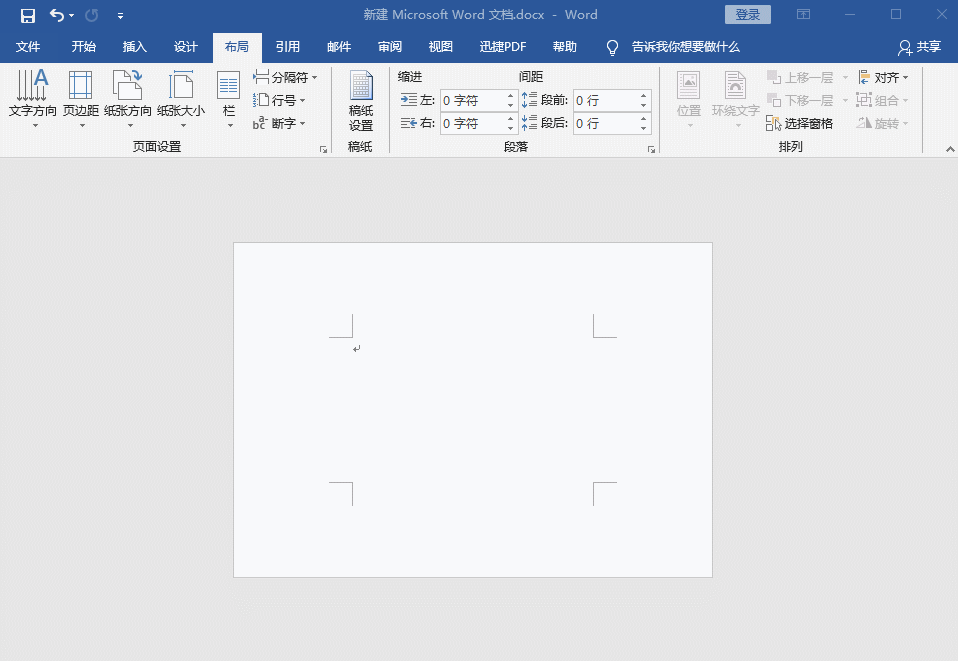Click 上移一层 bring forward
Viewport: 958px width, 661px height.
pos(800,78)
